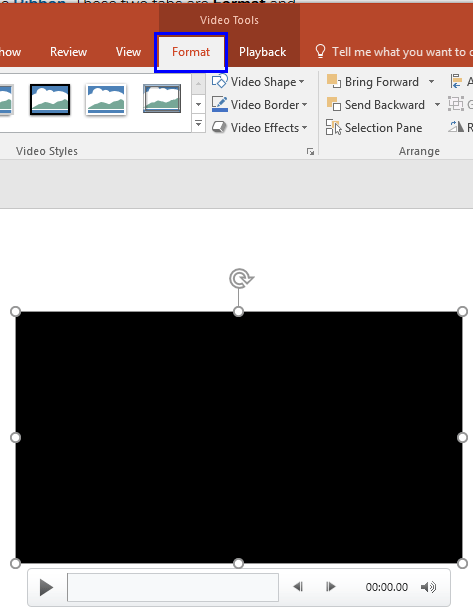The image size is (473, 616).
Task: Expand the full Video Styles gallery
Action: 198,124
